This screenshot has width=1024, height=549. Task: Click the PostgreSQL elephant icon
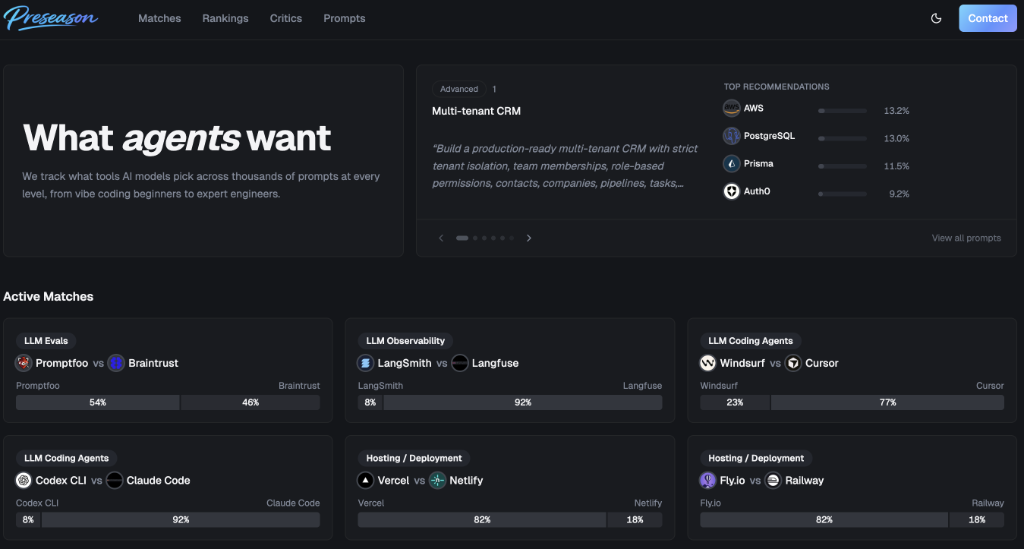[x=732, y=136]
